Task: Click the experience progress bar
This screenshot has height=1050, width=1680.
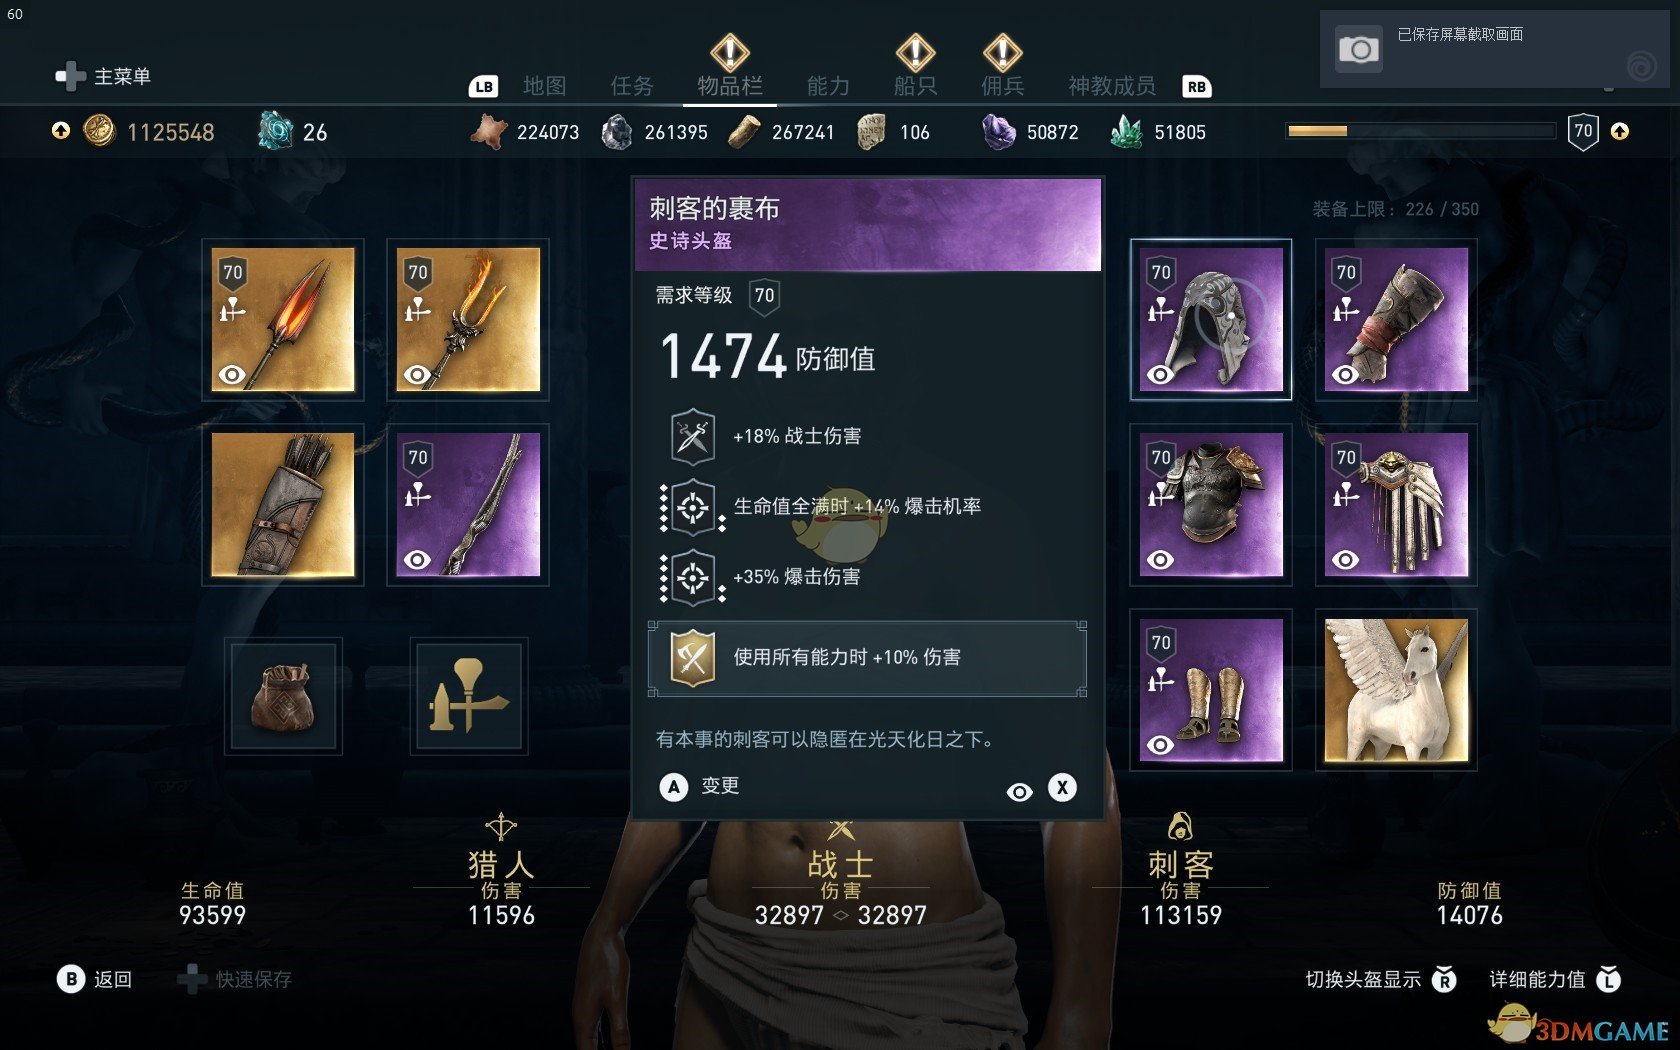Action: click(x=1421, y=131)
